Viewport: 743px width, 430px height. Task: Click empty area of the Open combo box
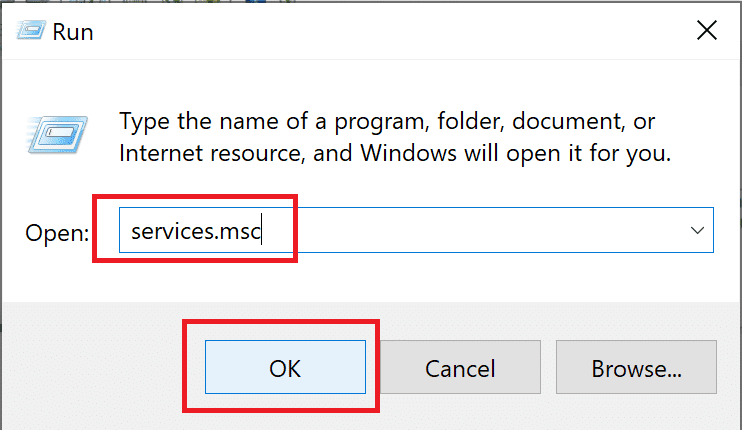(480, 231)
